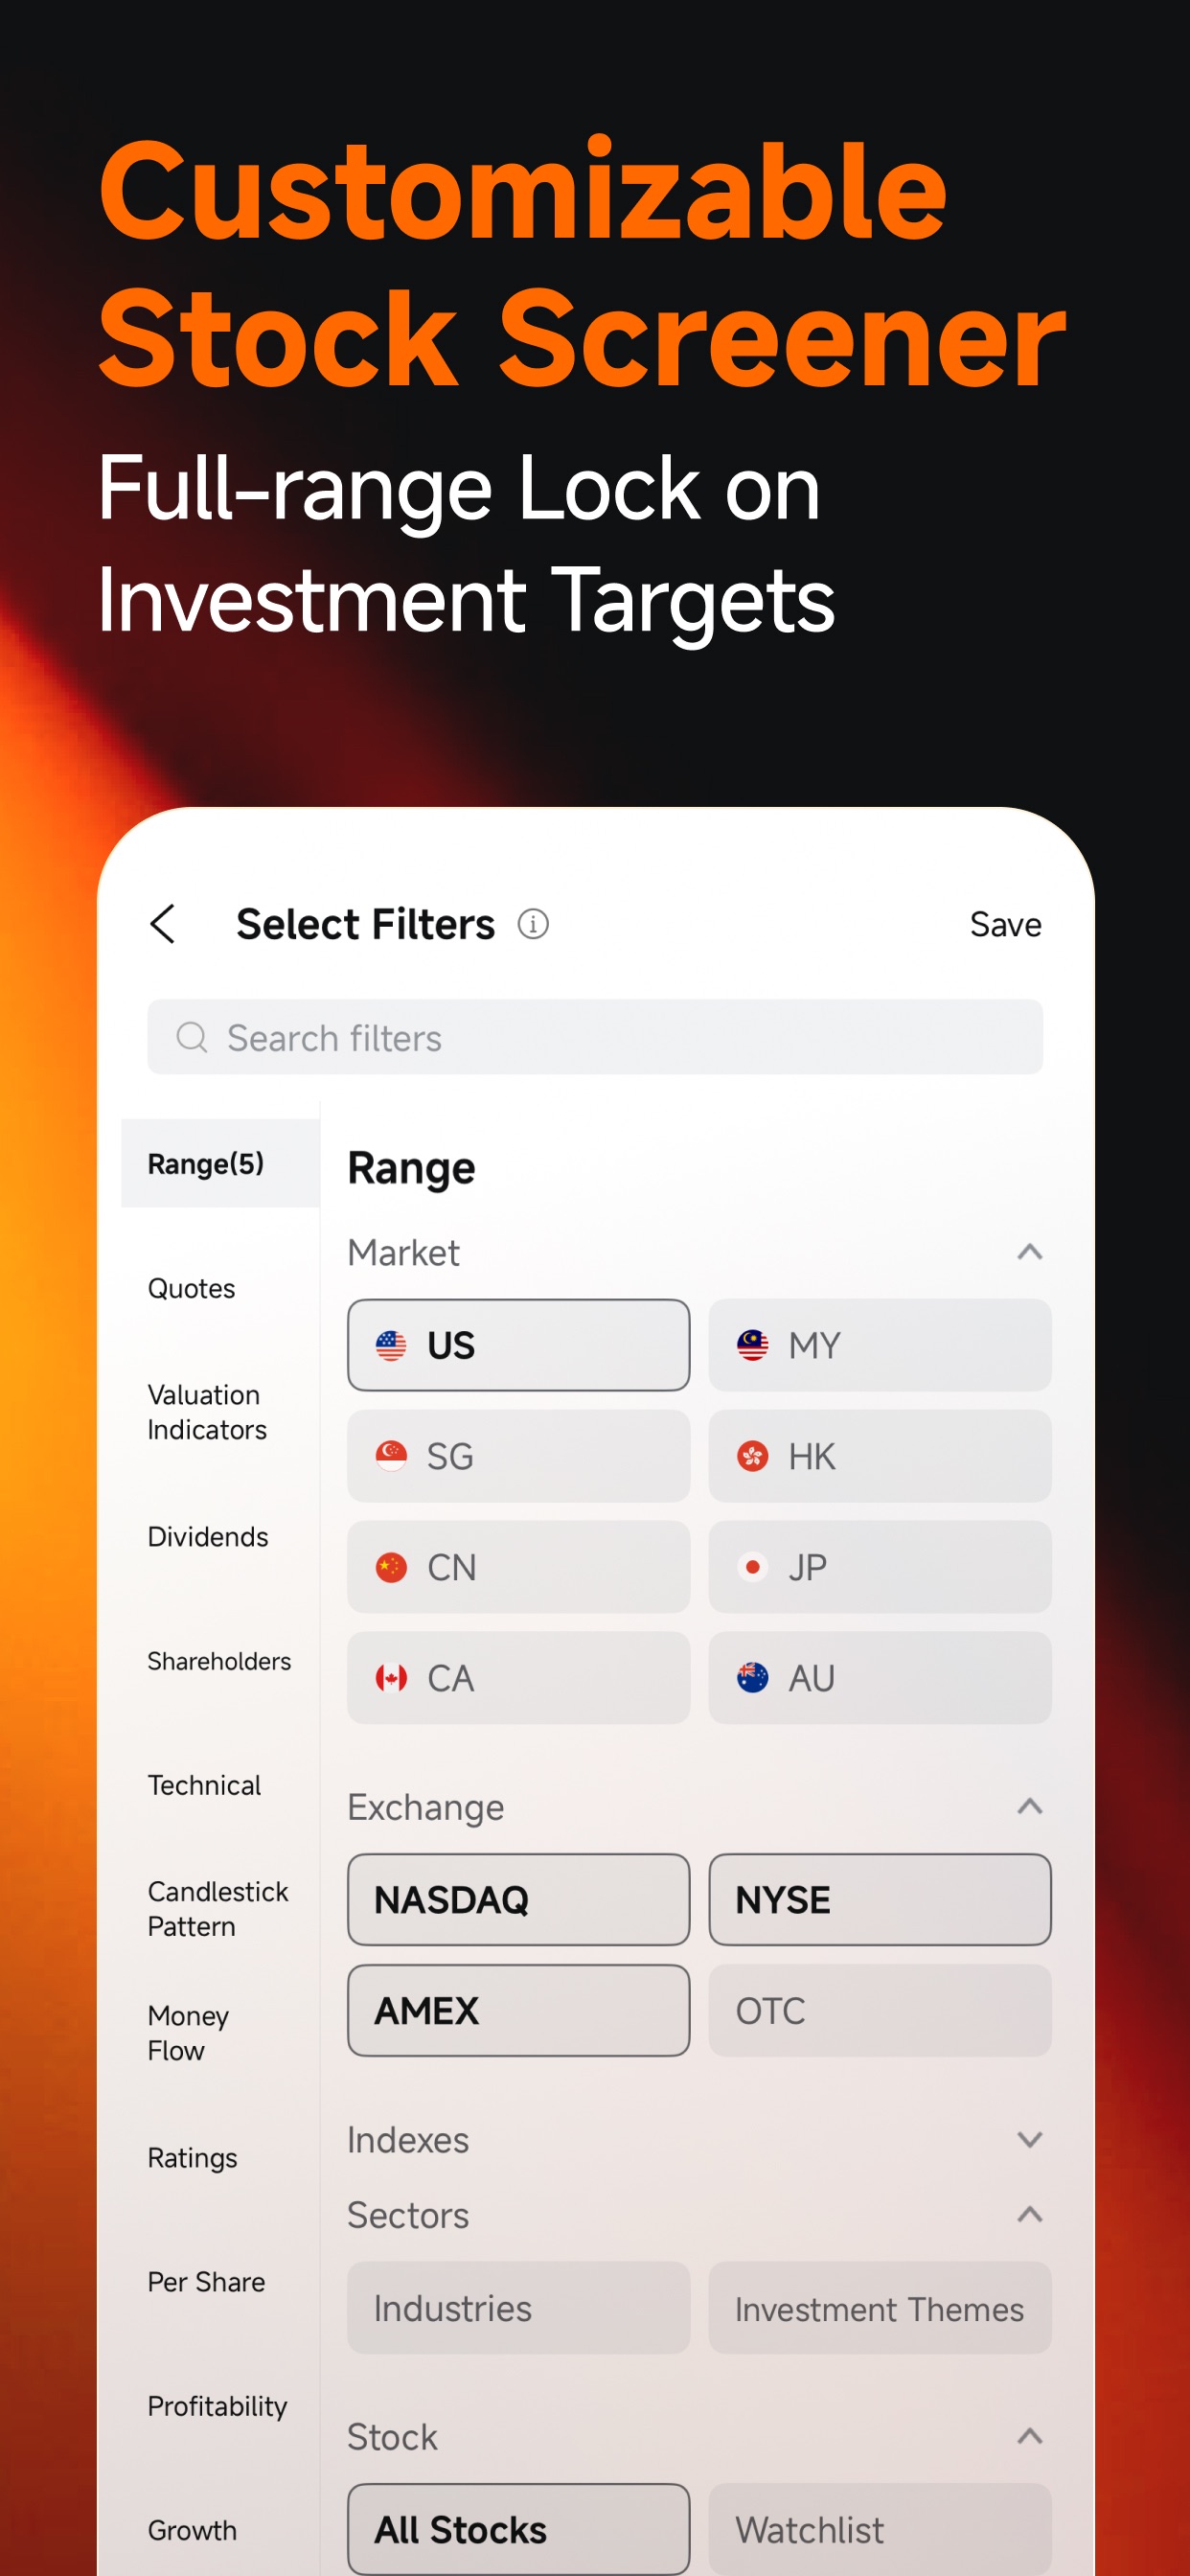1190x2576 pixels.
Task: Select the CN market option
Action: 518,1567
